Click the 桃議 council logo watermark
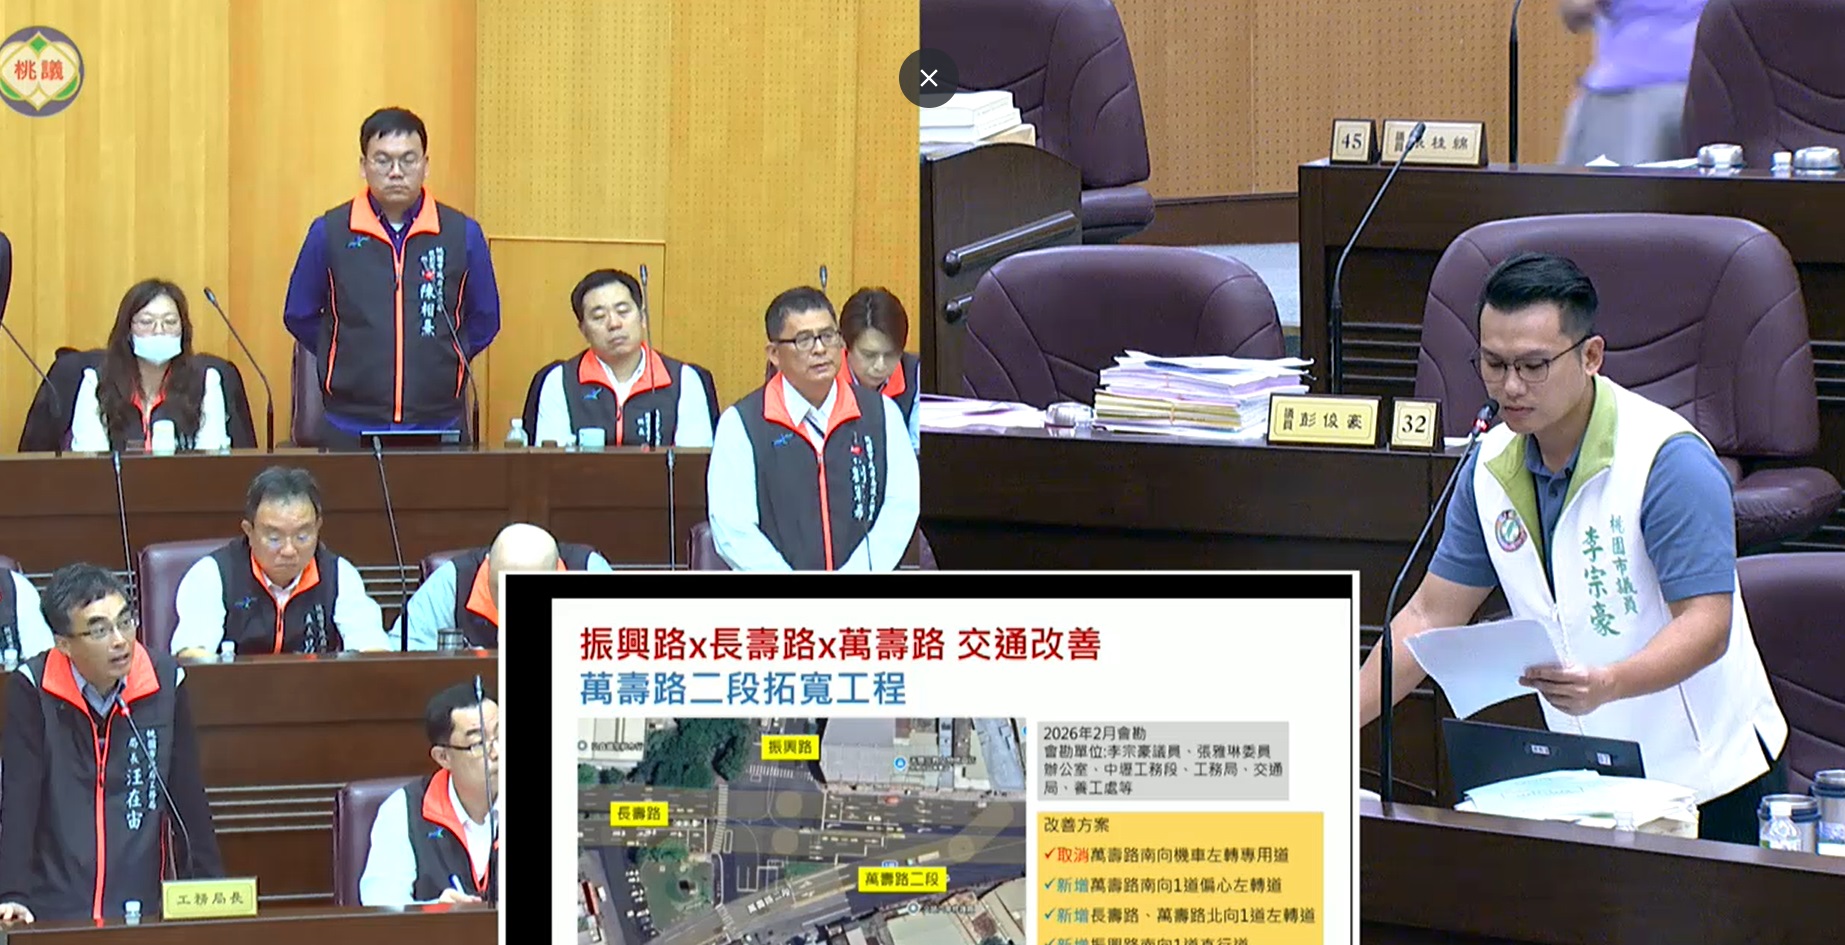This screenshot has height=945, width=1845. (40, 70)
